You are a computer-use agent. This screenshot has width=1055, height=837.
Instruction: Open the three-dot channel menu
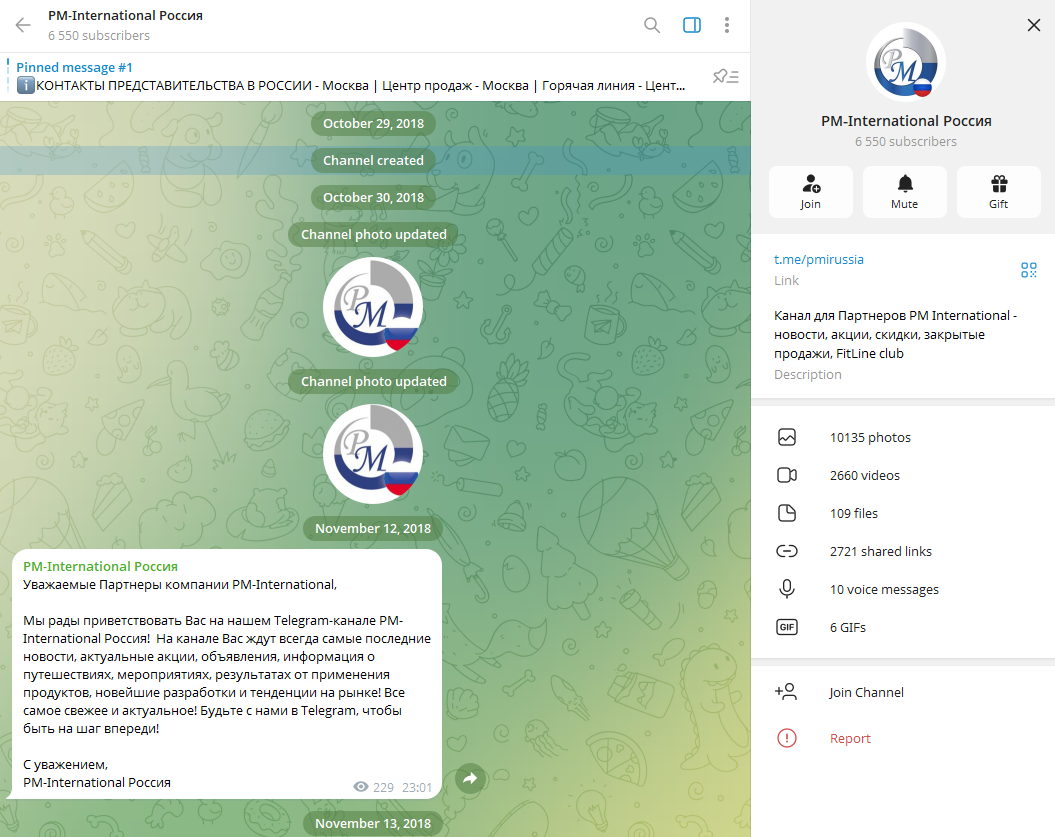[727, 25]
